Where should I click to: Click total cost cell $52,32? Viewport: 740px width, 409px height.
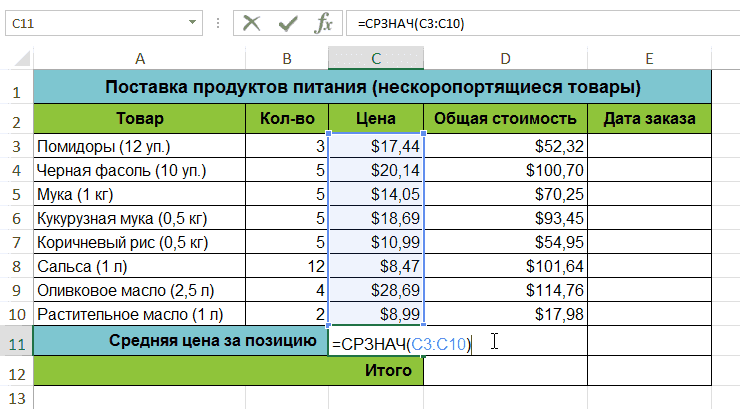pos(505,146)
